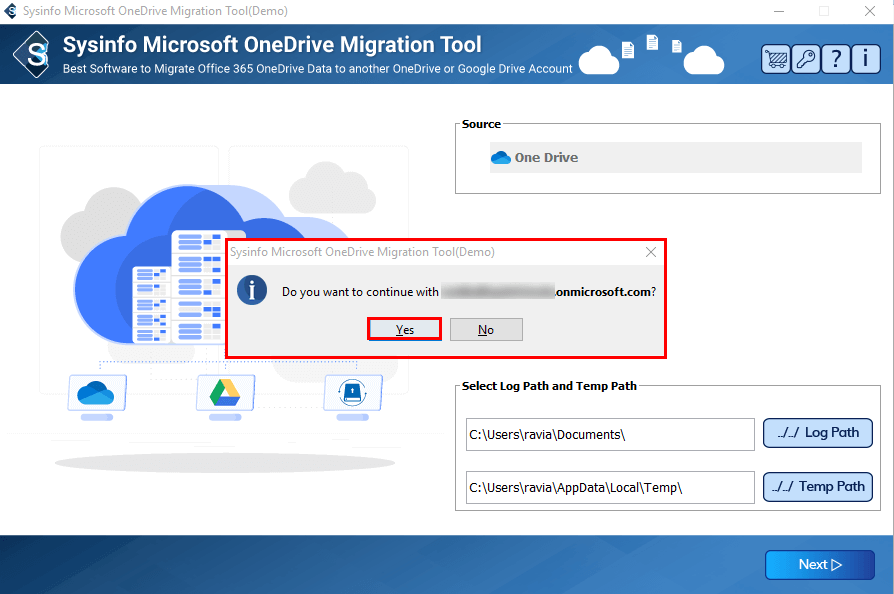Browse with the Log Path button
The image size is (894, 594).
click(818, 433)
